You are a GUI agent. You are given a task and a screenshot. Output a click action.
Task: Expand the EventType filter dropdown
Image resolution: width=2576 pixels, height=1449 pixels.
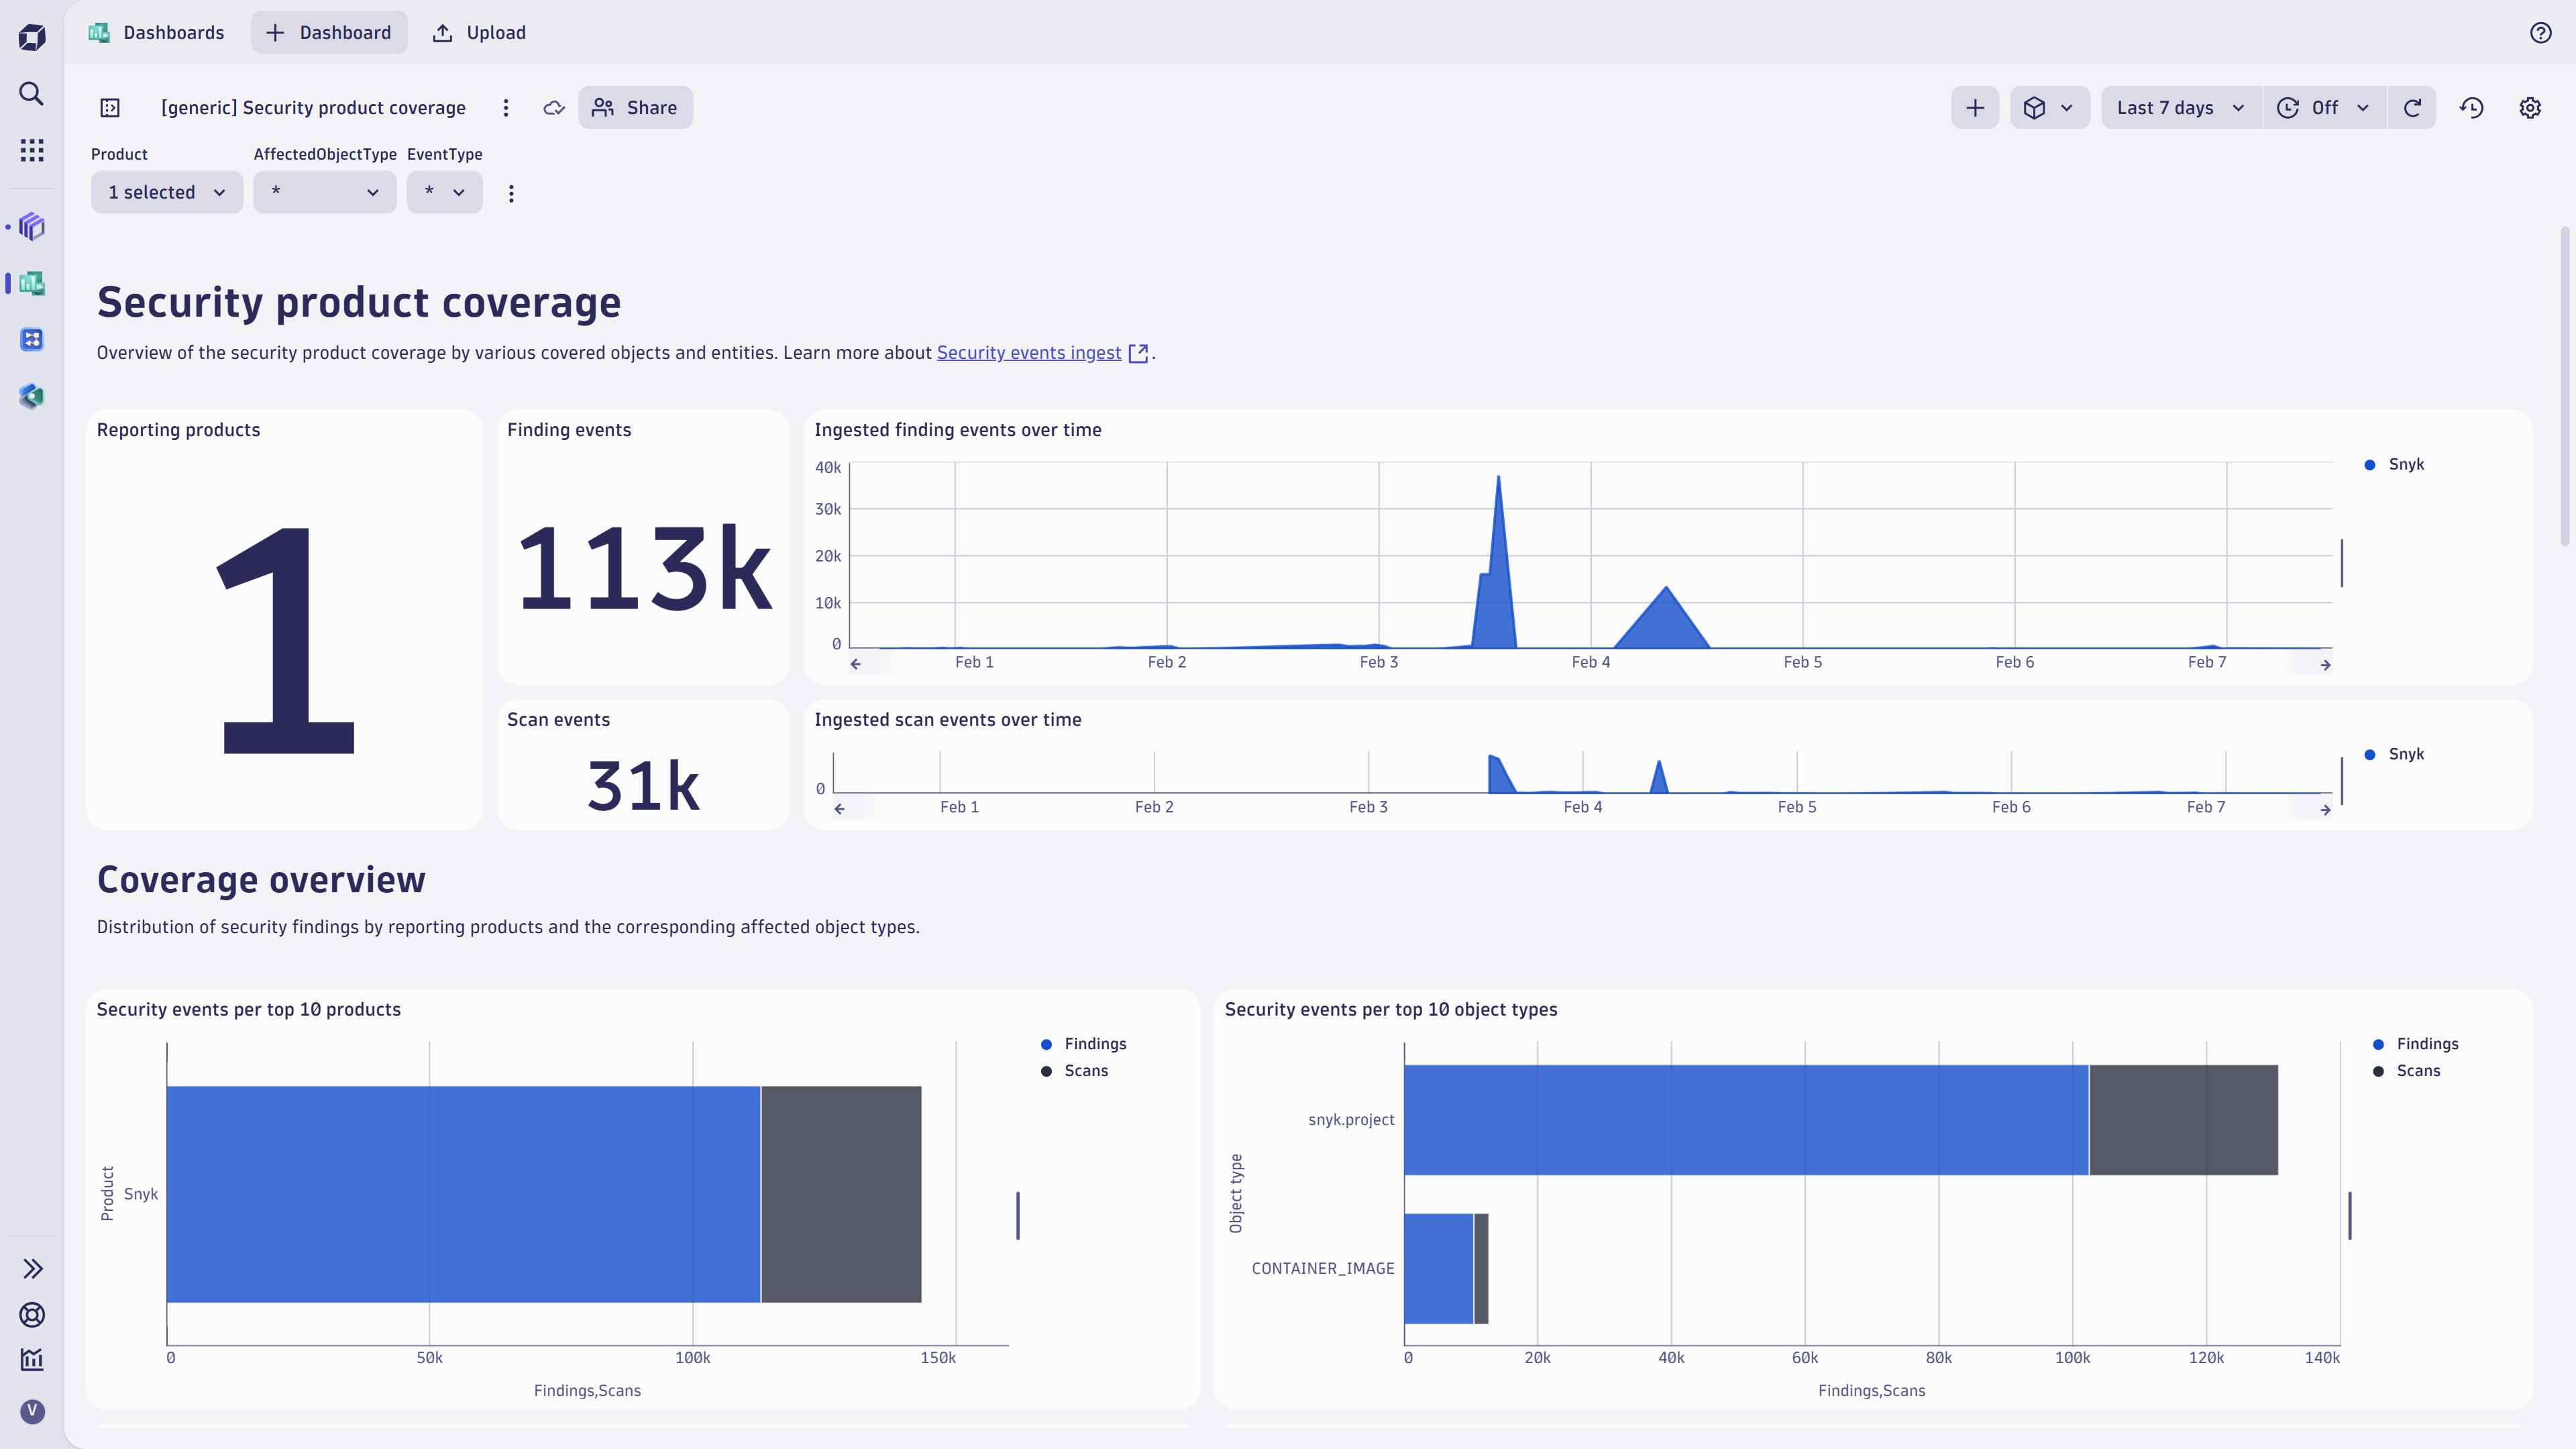(444, 192)
